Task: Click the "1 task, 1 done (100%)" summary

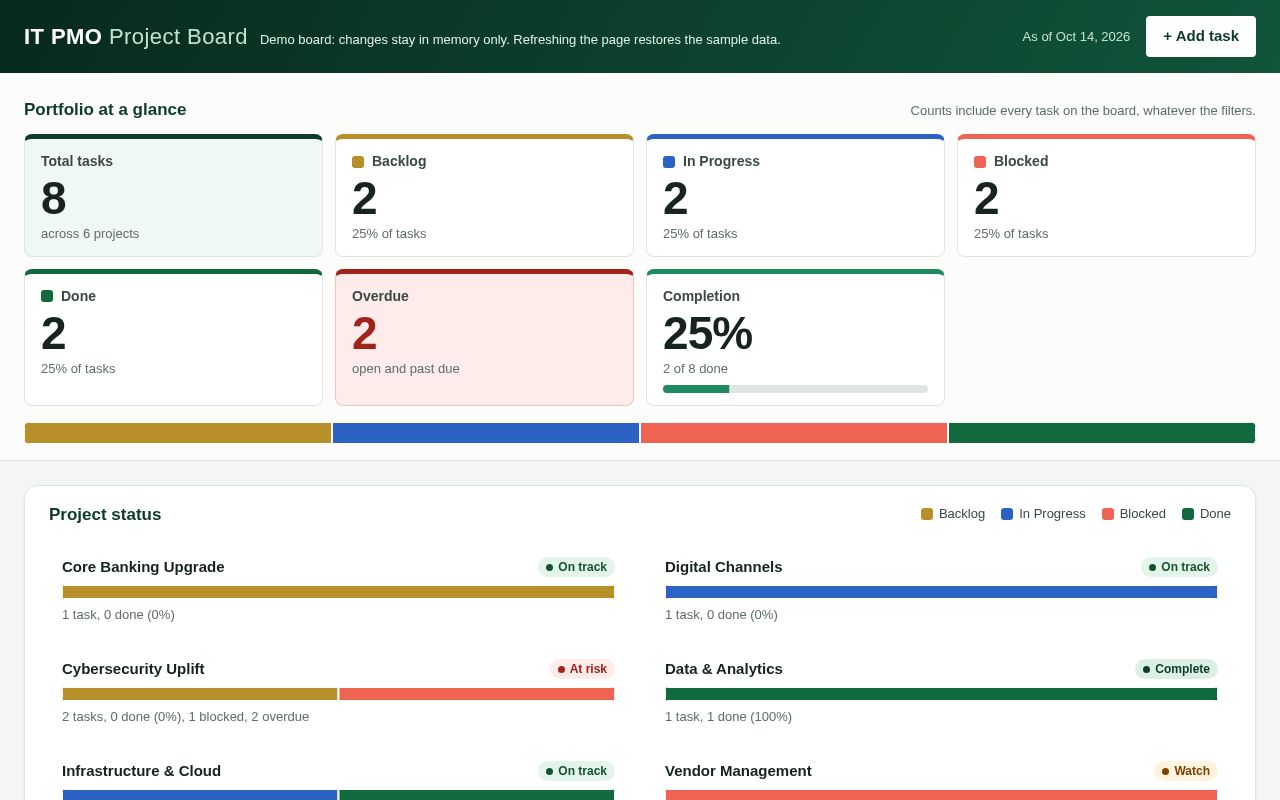Action: point(728,717)
